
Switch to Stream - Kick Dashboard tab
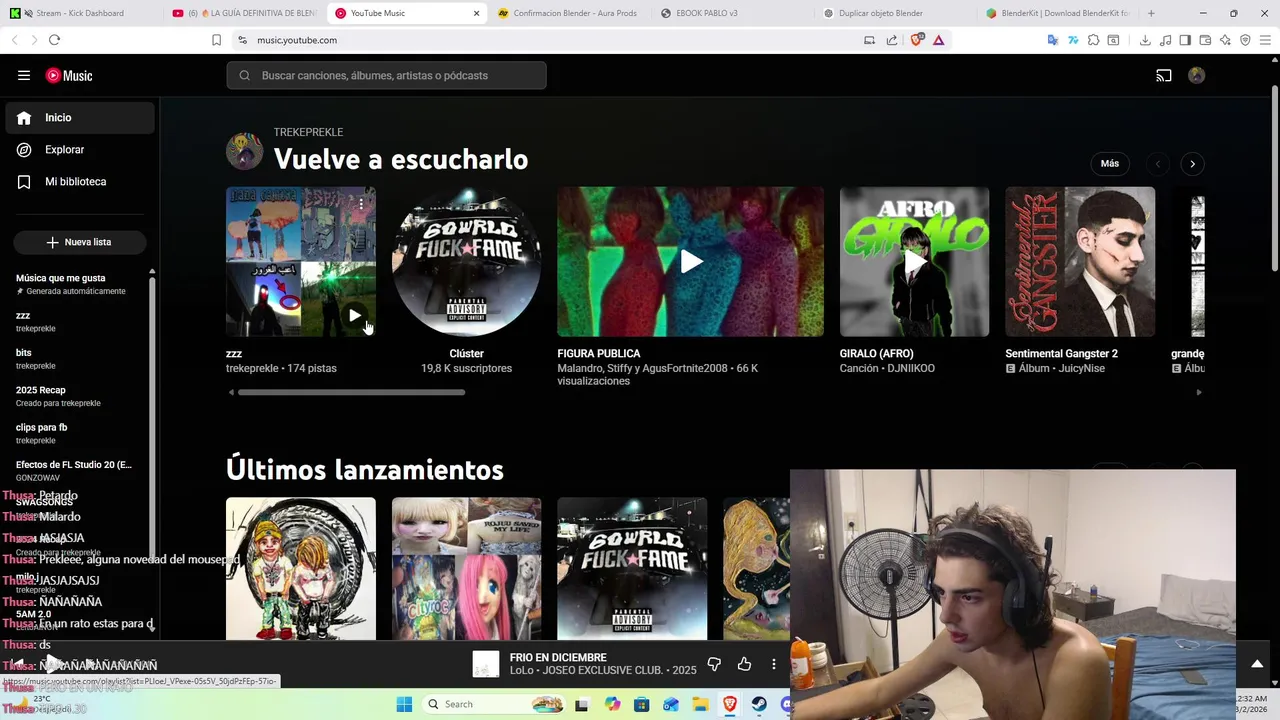click(x=80, y=13)
